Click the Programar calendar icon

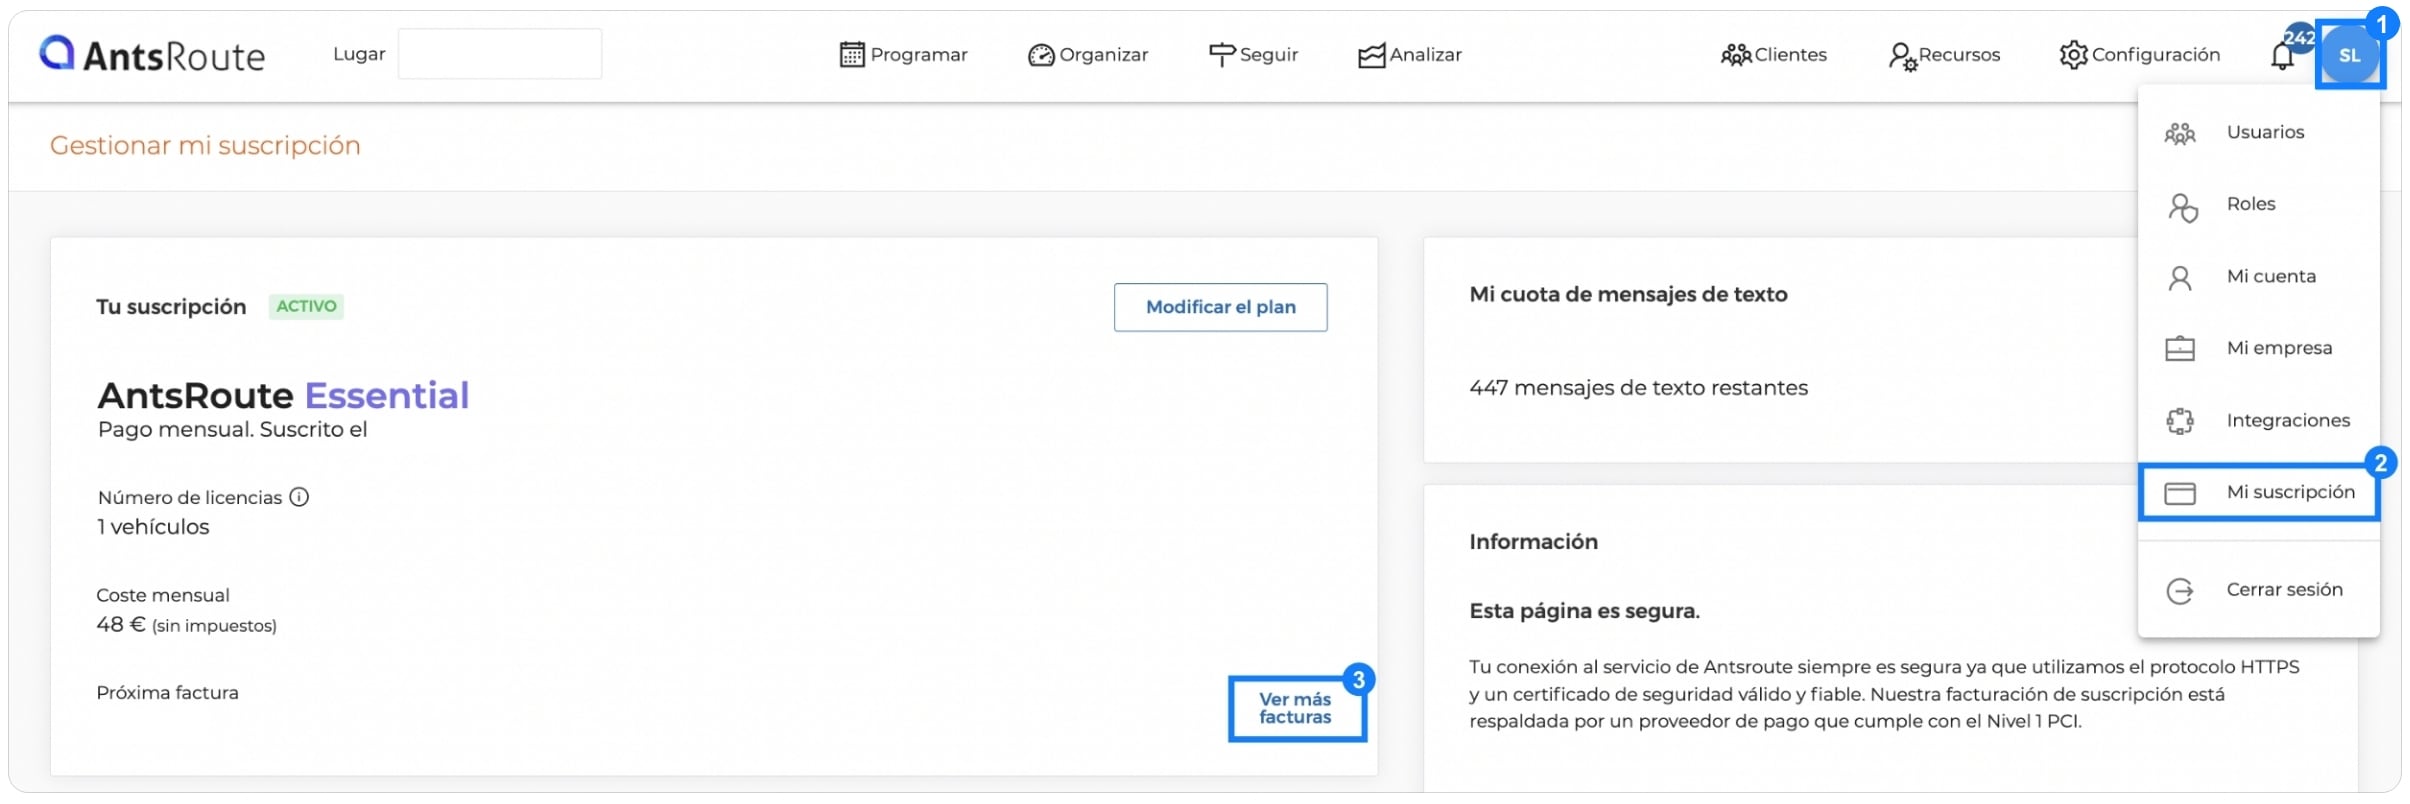(x=852, y=55)
